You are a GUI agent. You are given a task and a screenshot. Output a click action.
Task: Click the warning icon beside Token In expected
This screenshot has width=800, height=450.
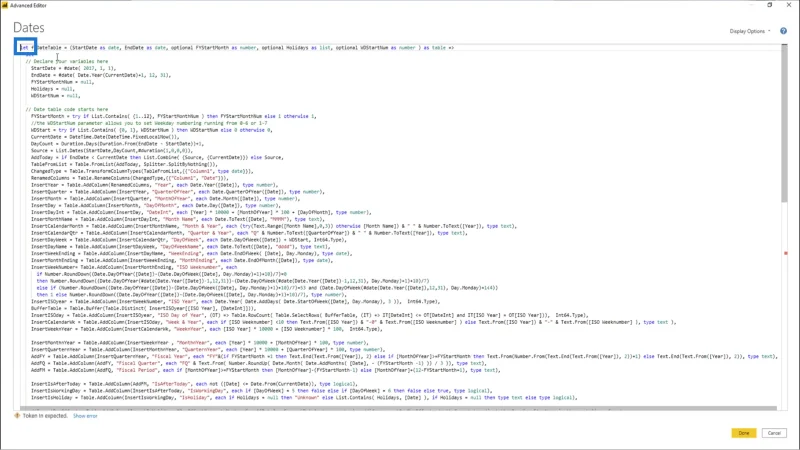[17, 416]
